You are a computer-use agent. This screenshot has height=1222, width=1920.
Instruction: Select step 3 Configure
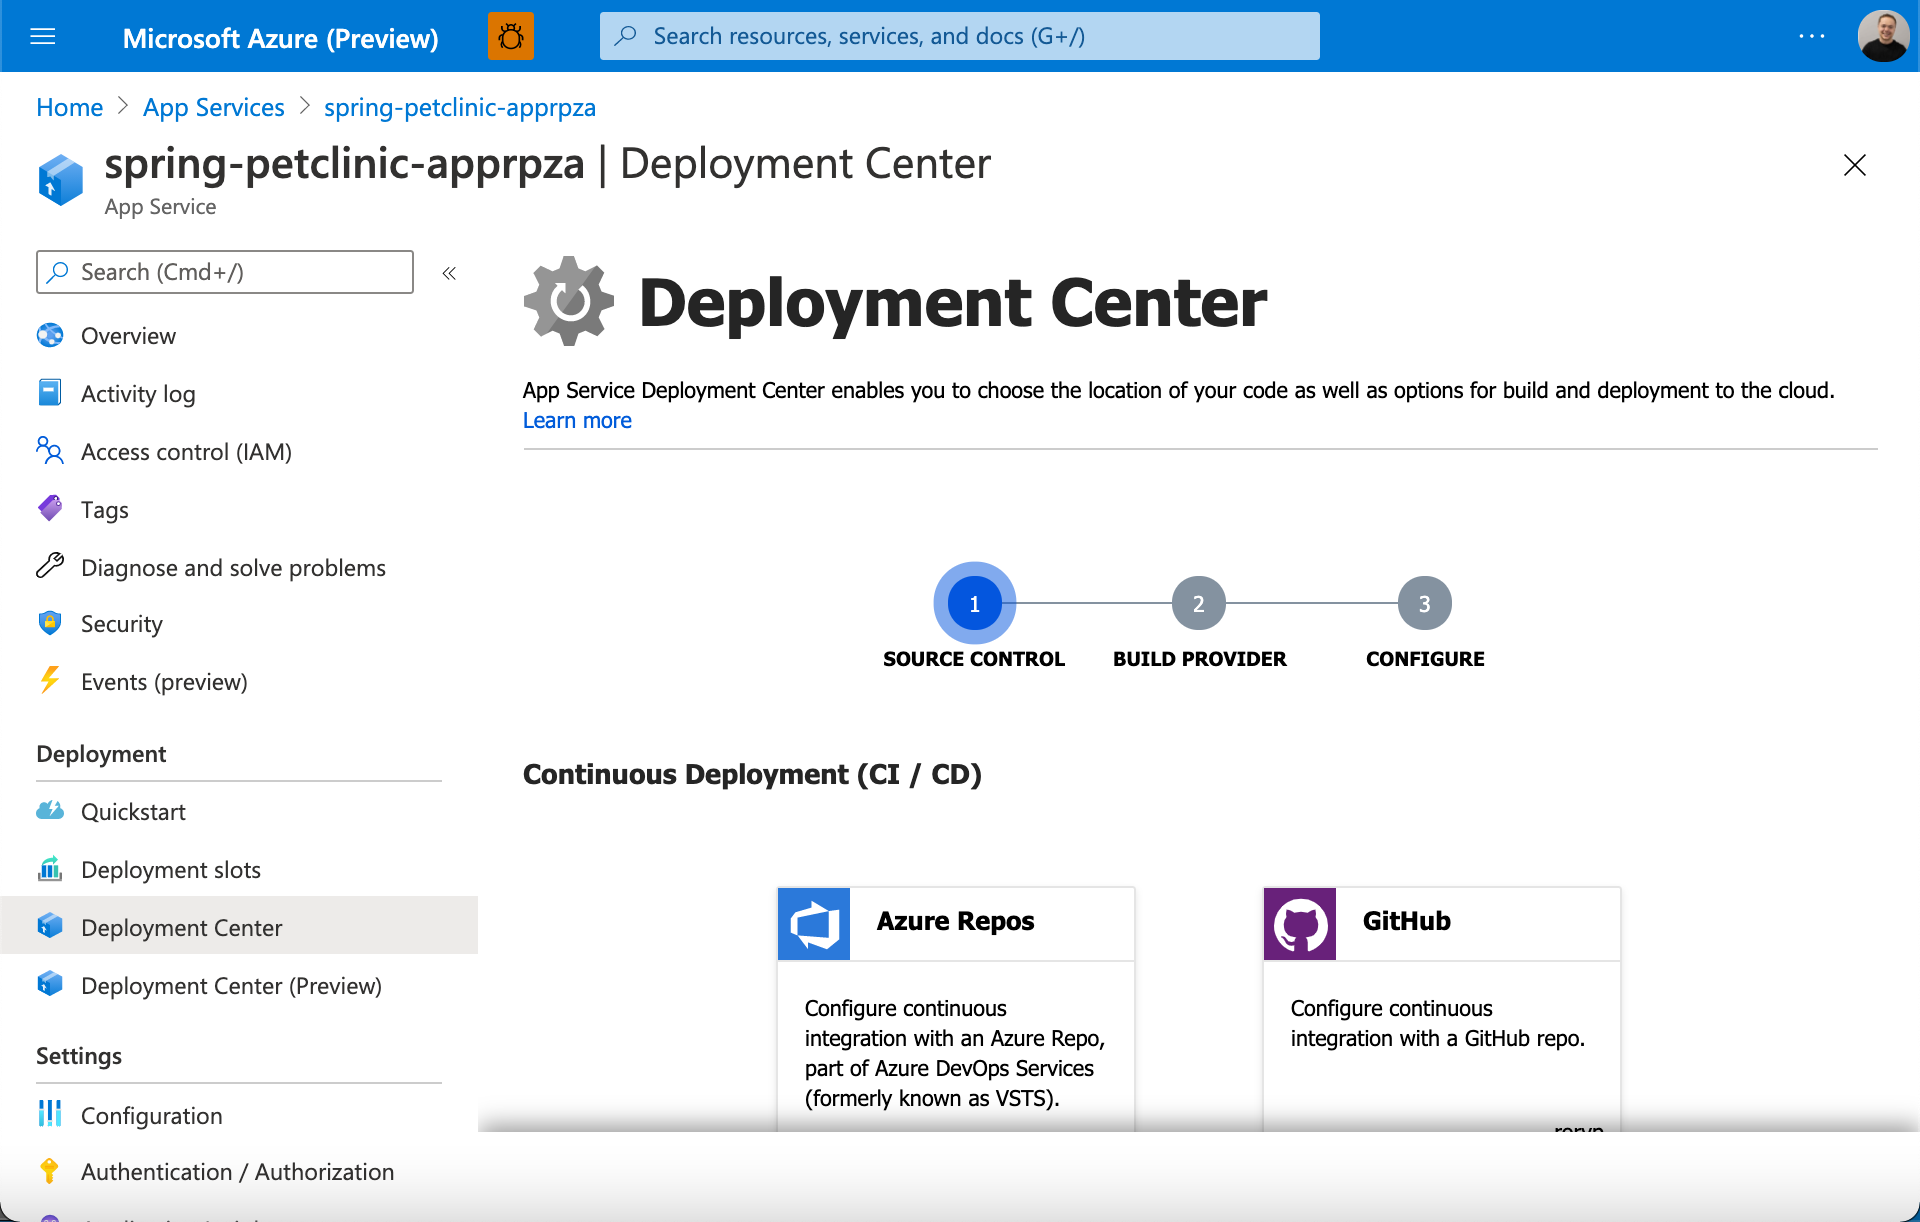pyautogui.click(x=1424, y=602)
